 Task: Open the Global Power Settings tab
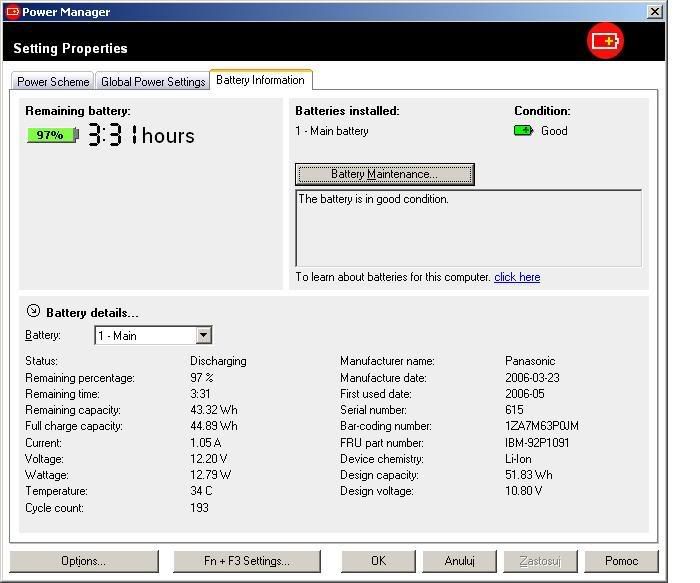coord(152,82)
